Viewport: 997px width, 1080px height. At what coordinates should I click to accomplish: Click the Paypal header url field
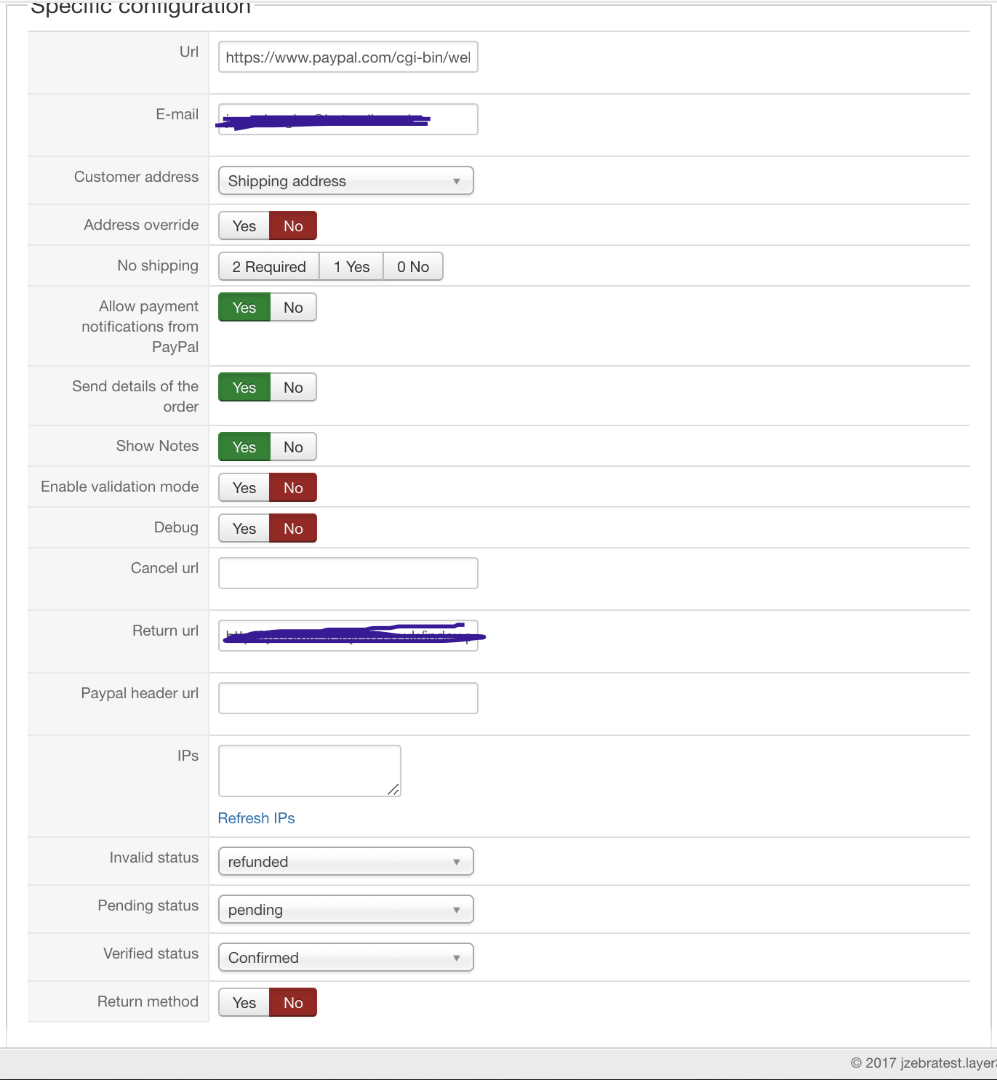click(x=347, y=698)
